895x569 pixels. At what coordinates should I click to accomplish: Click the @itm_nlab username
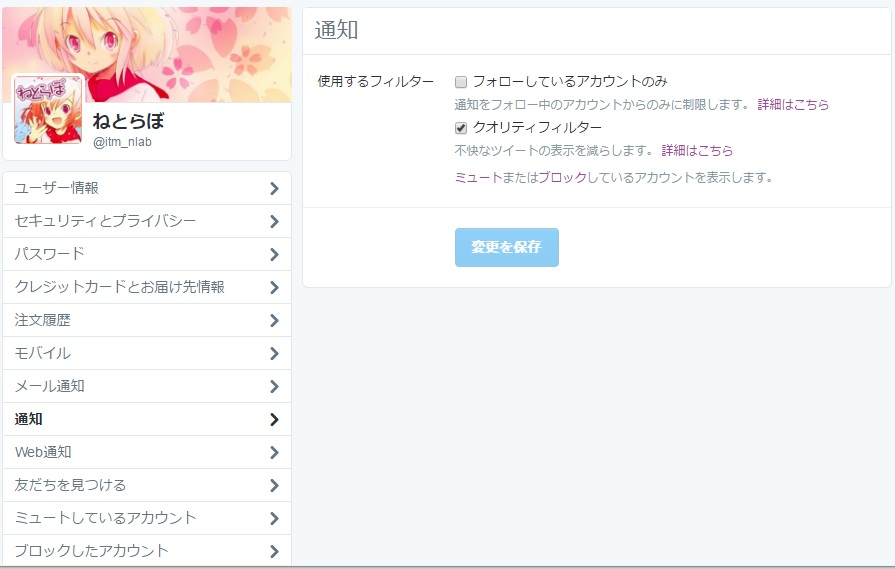click(122, 142)
